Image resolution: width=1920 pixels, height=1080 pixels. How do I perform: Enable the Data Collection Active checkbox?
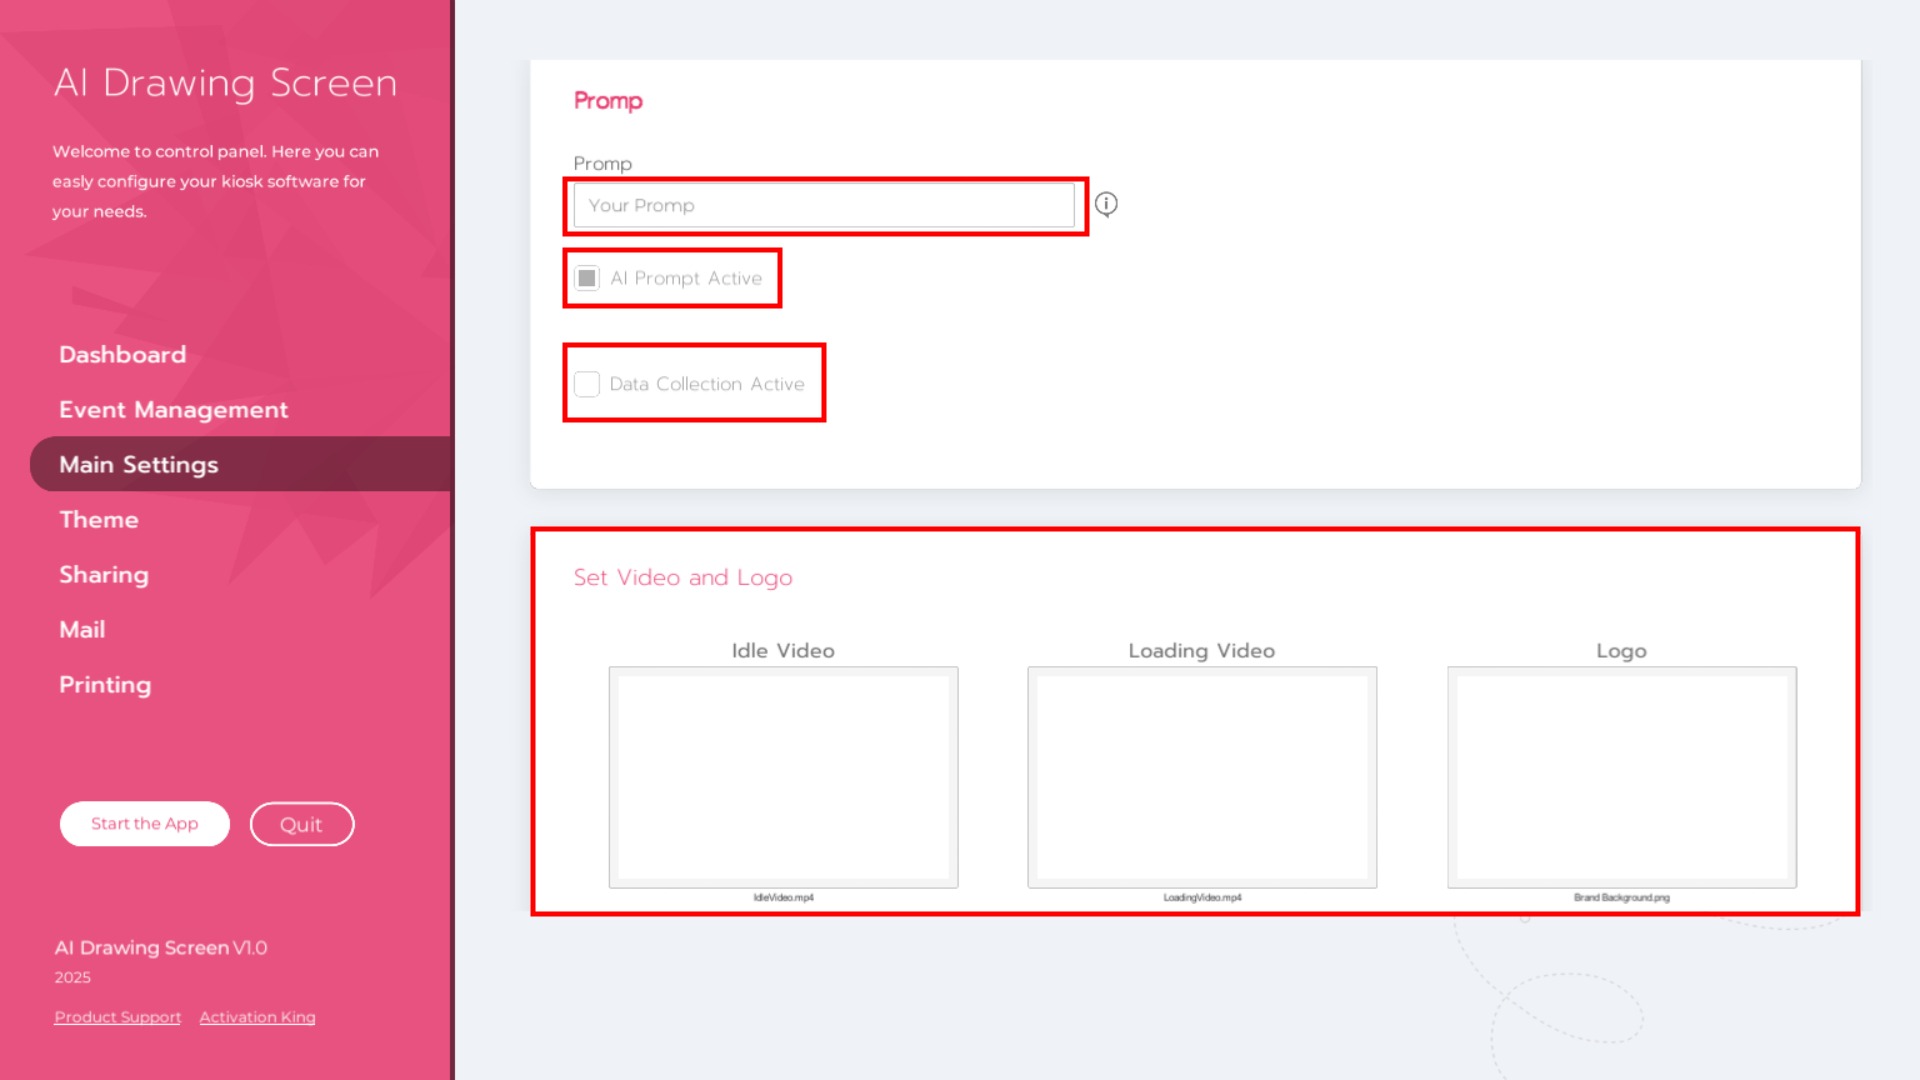point(587,384)
